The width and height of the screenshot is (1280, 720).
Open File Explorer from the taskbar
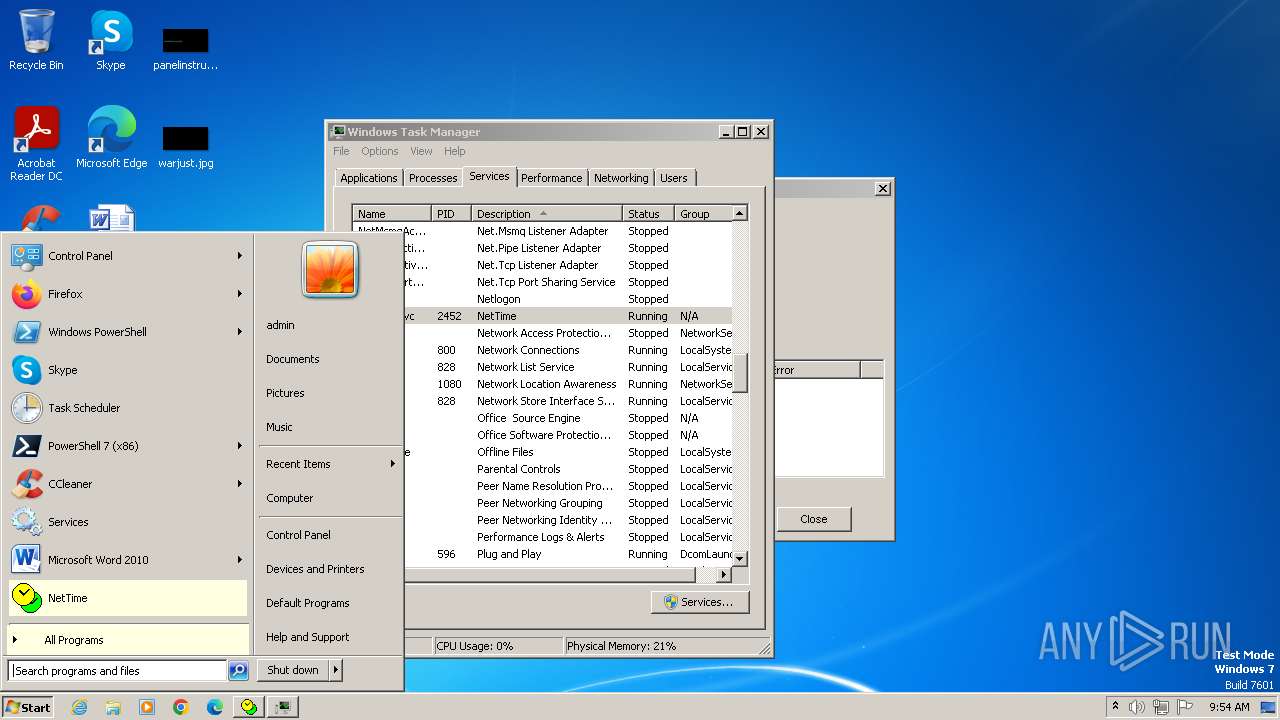pos(113,707)
